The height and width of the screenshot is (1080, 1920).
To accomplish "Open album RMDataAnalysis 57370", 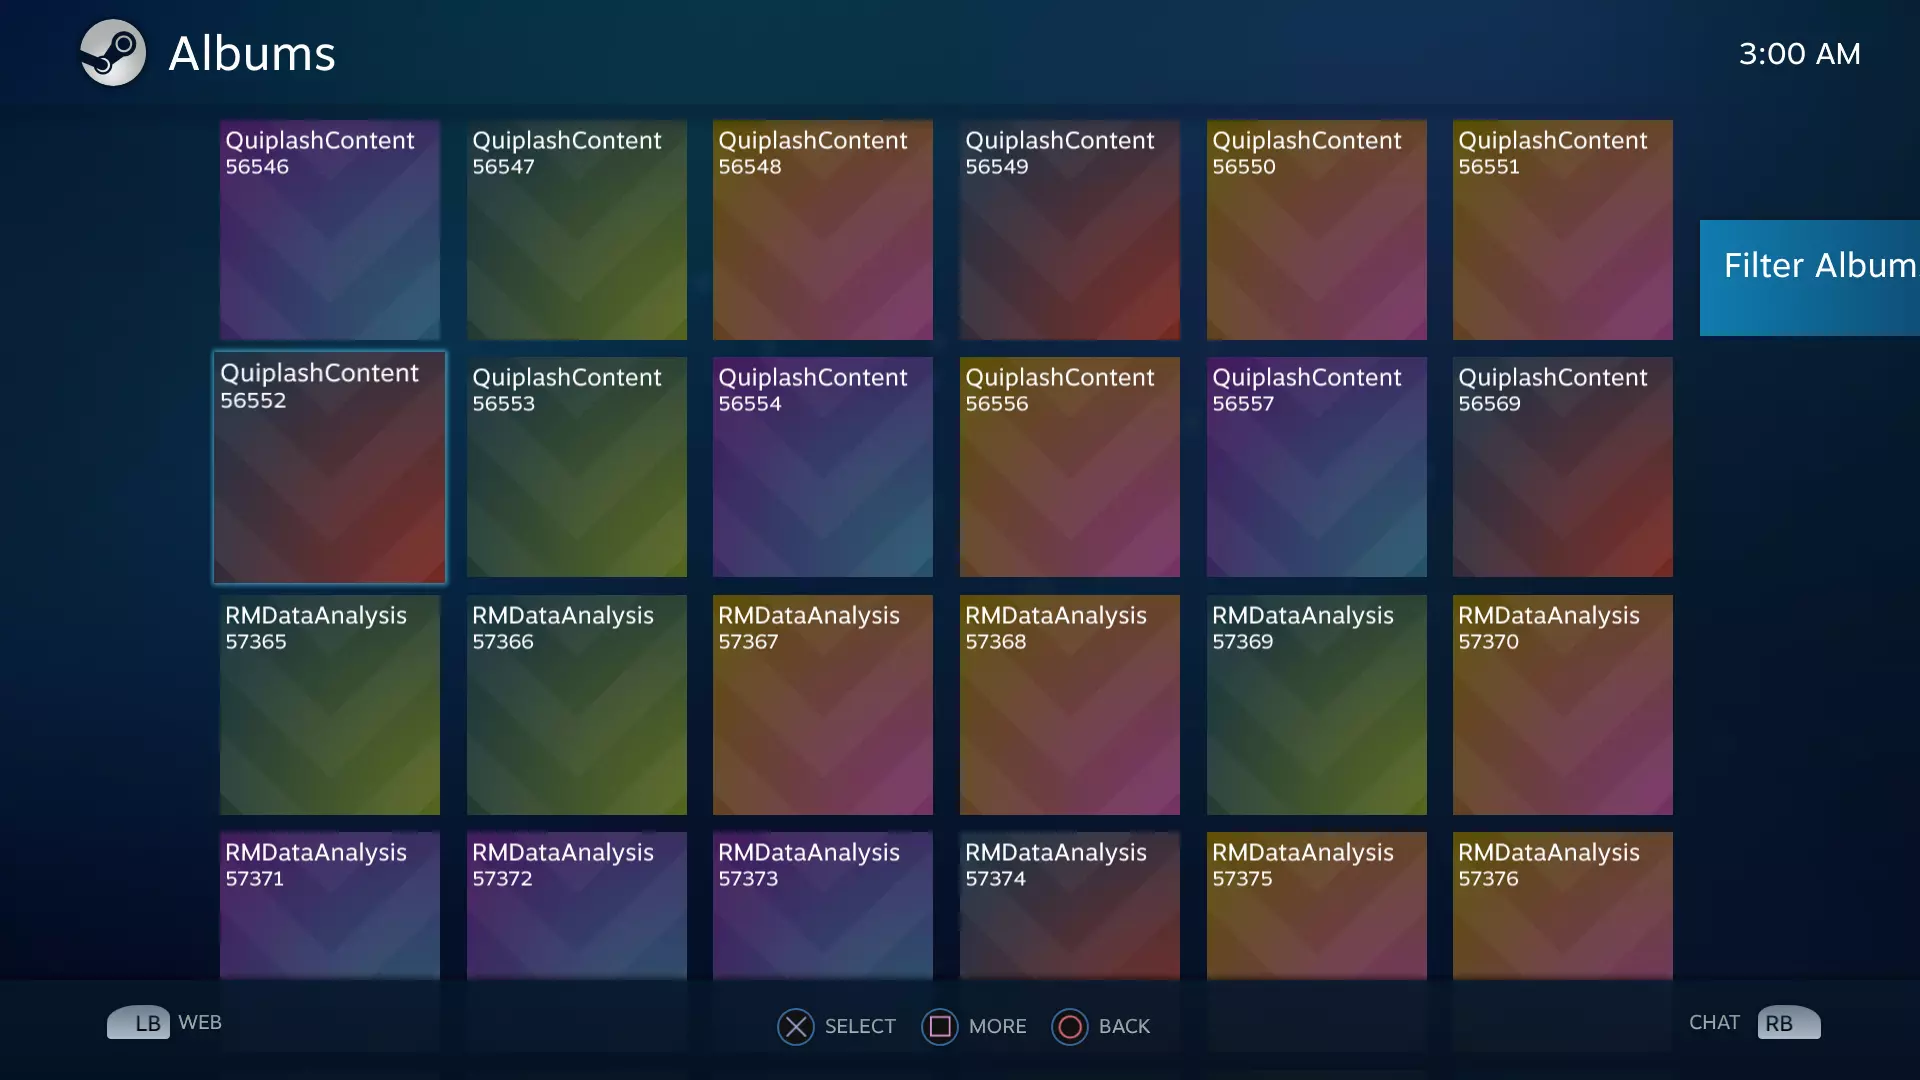I will tap(1562, 705).
